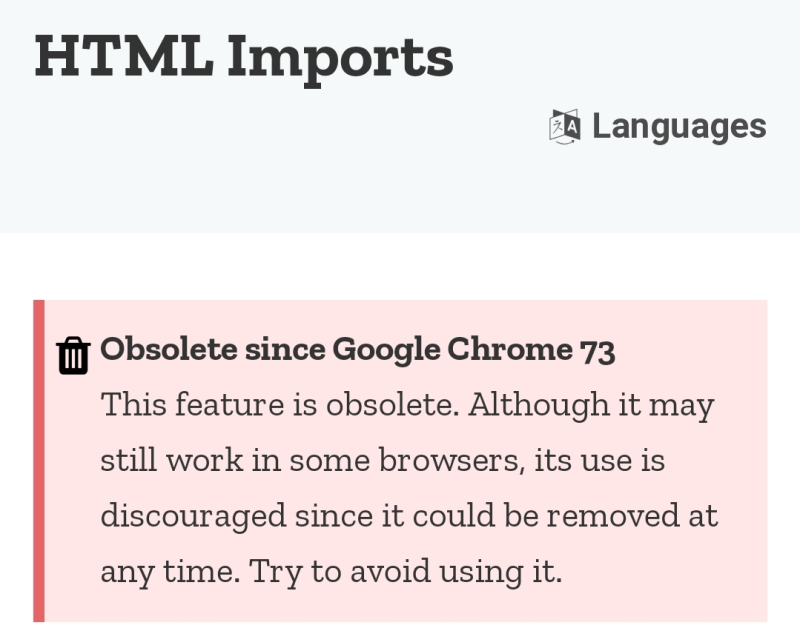The image size is (800, 628).
Task: Click the word Obsolete in bold heading
Action: [169, 349]
